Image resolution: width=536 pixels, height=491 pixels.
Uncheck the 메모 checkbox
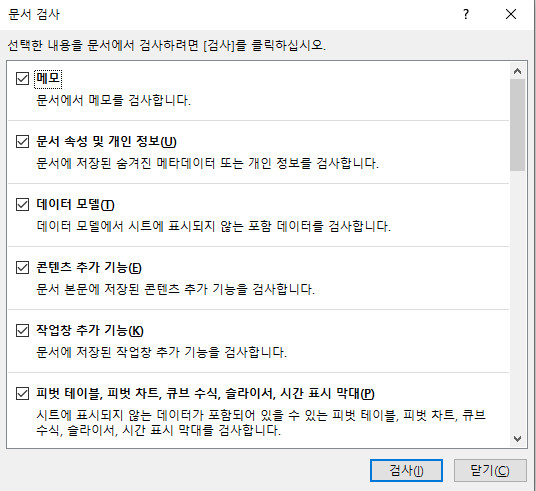(22, 78)
